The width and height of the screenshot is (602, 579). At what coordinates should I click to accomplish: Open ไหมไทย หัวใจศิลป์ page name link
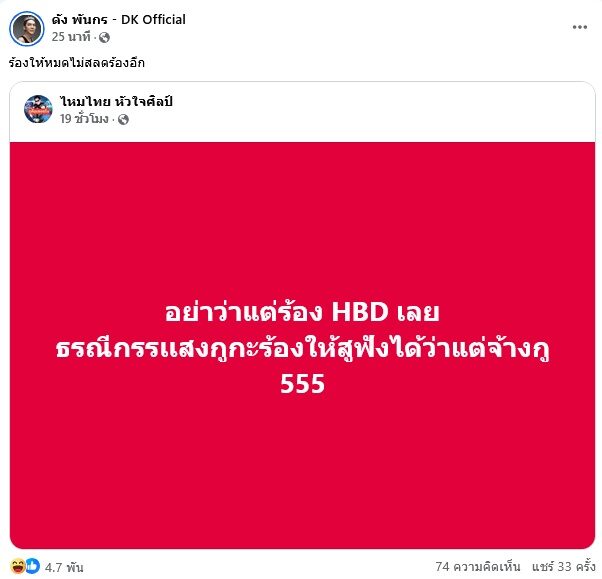click(116, 101)
